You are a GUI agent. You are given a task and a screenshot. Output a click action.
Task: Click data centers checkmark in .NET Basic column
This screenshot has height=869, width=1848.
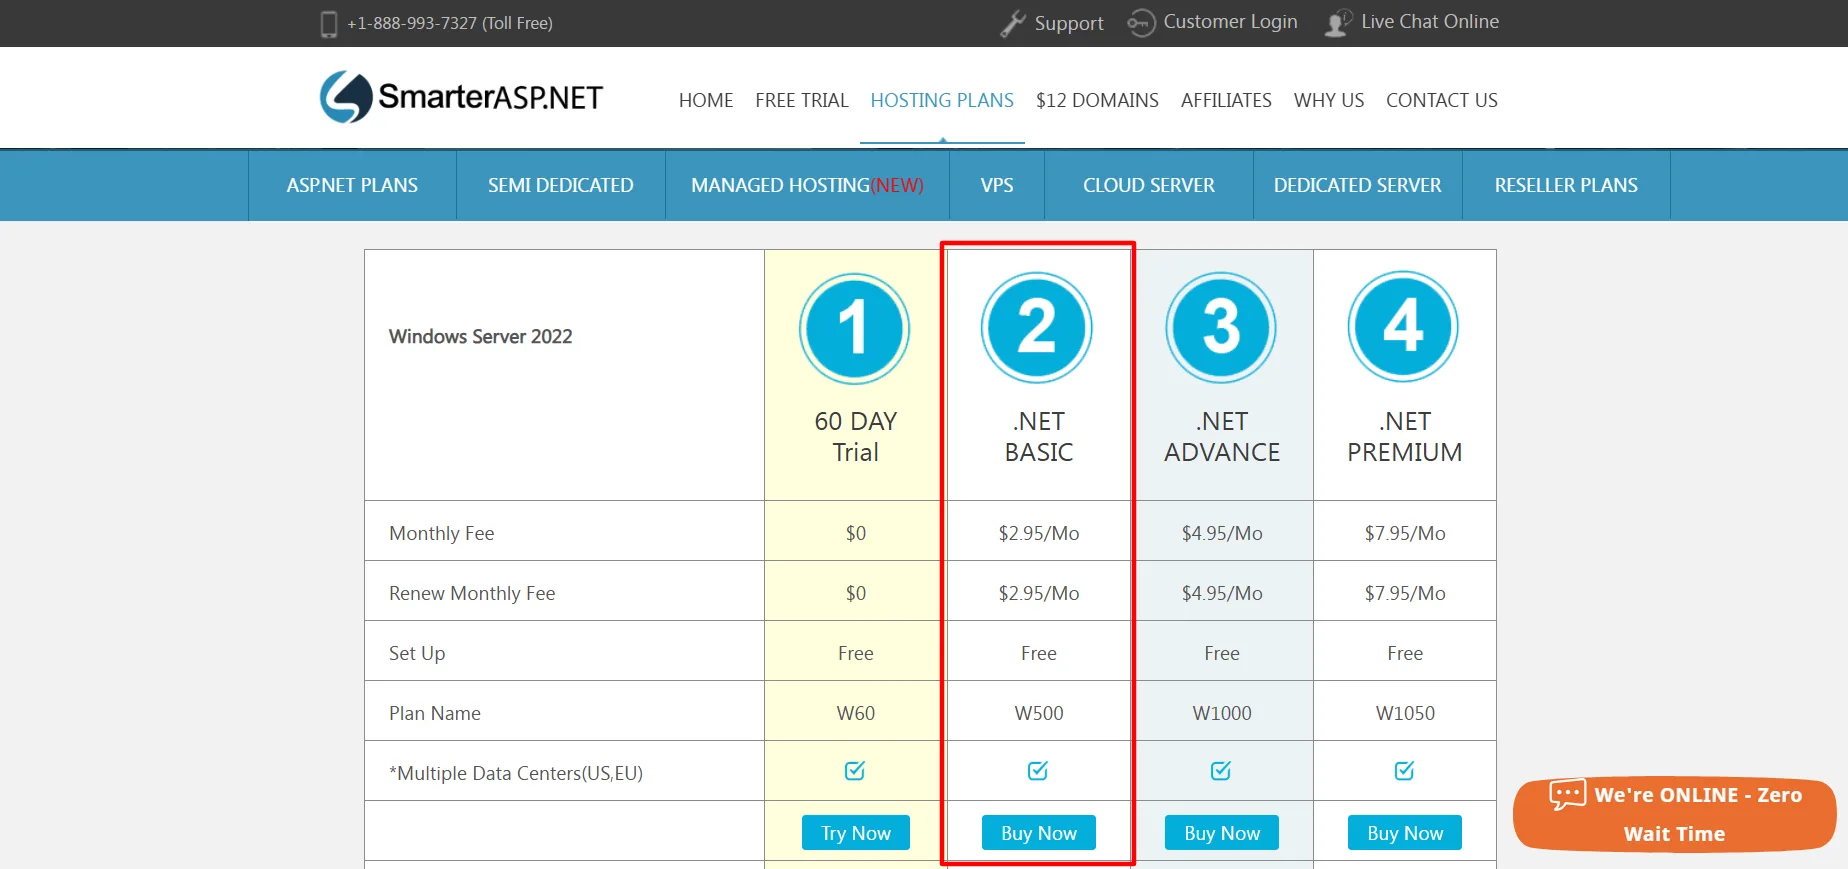pyautogui.click(x=1038, y=771)
